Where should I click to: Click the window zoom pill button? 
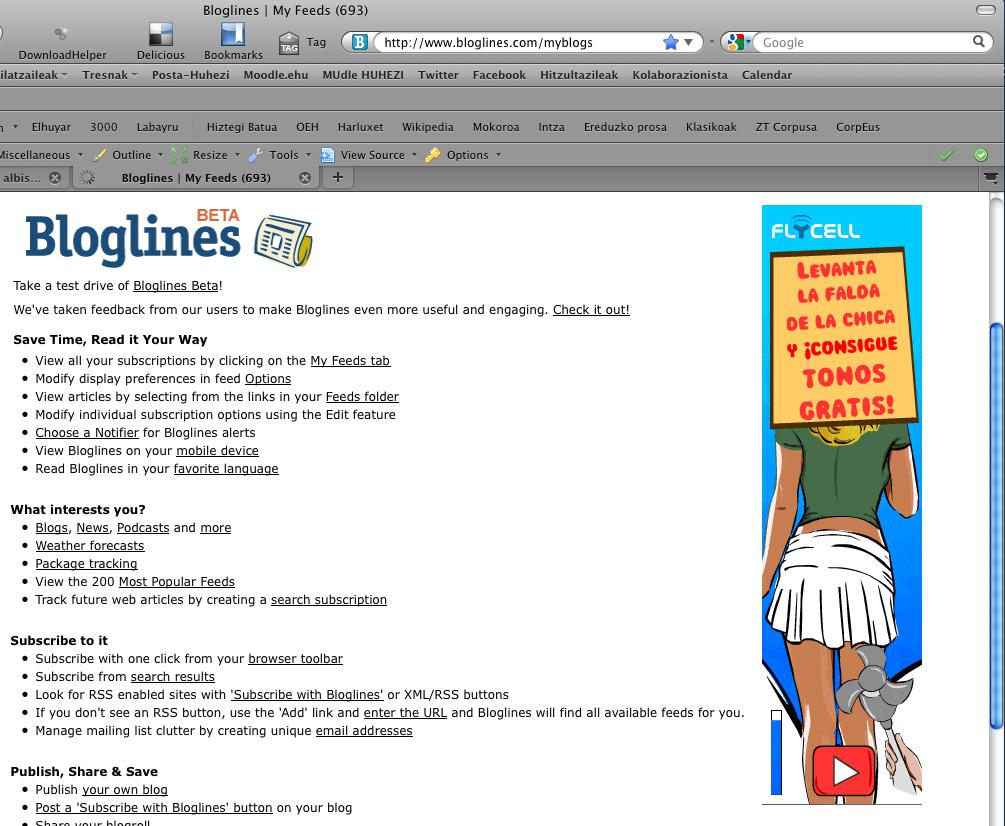pos(985,10)
